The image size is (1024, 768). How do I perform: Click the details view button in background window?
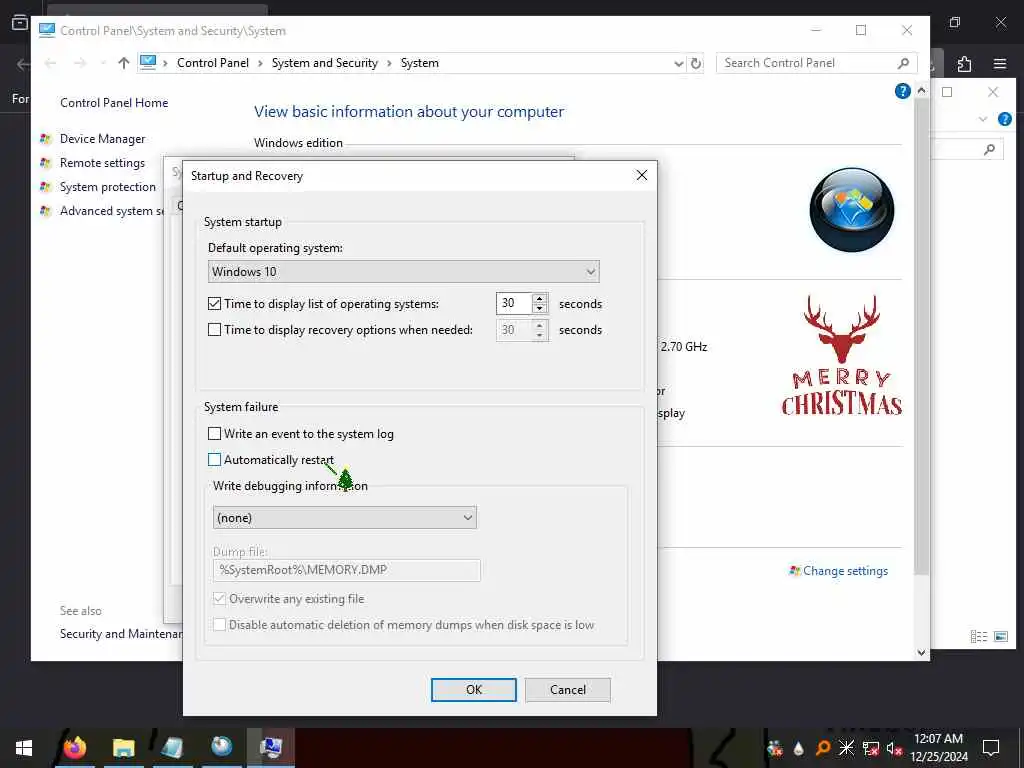[979, 636]
